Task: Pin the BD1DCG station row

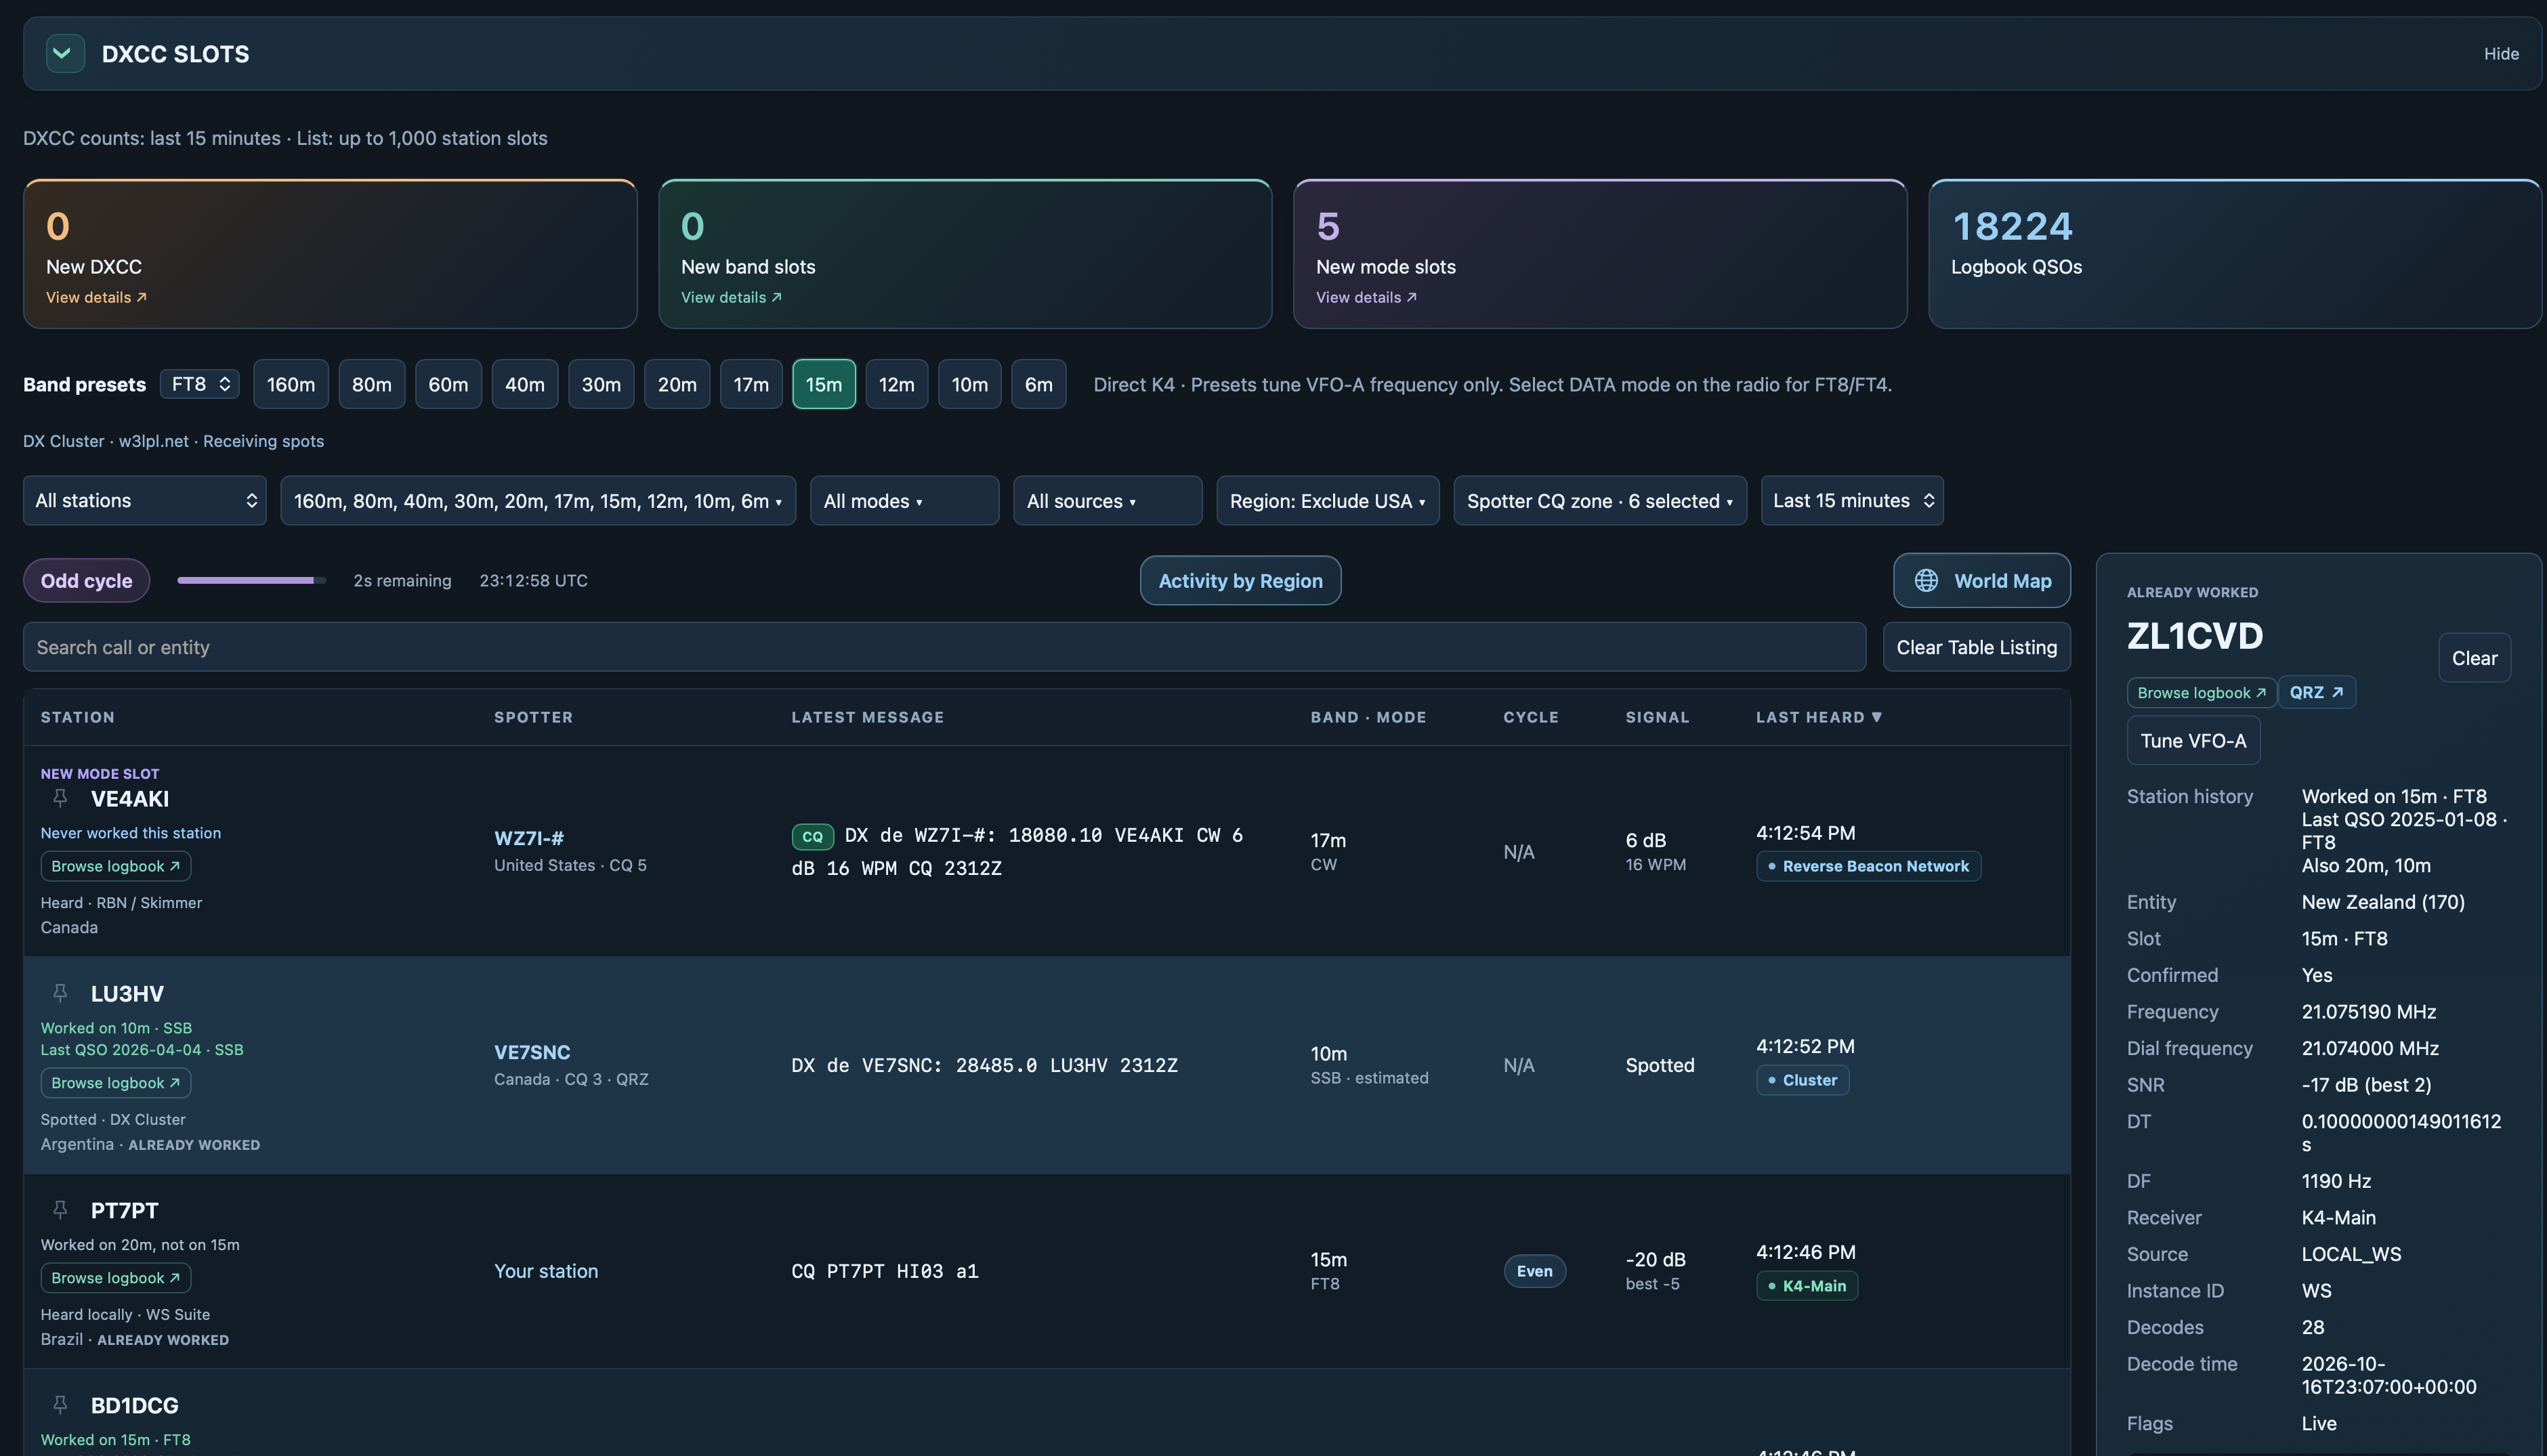Action: [x=60, y=1405]
